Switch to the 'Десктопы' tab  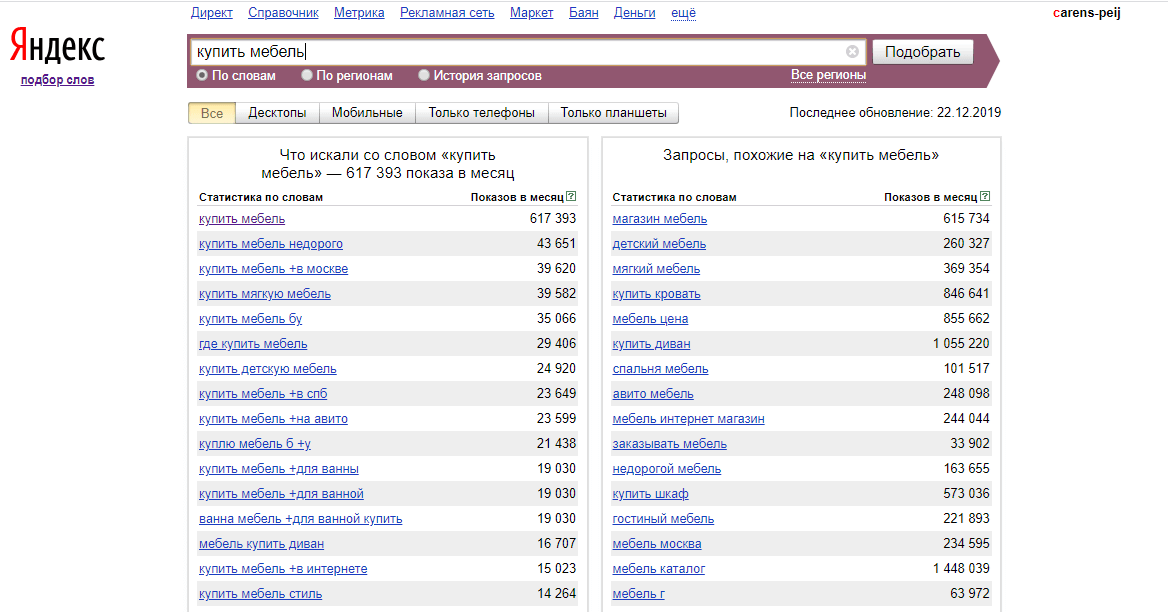pyautogui.click(x=277, y=113)
